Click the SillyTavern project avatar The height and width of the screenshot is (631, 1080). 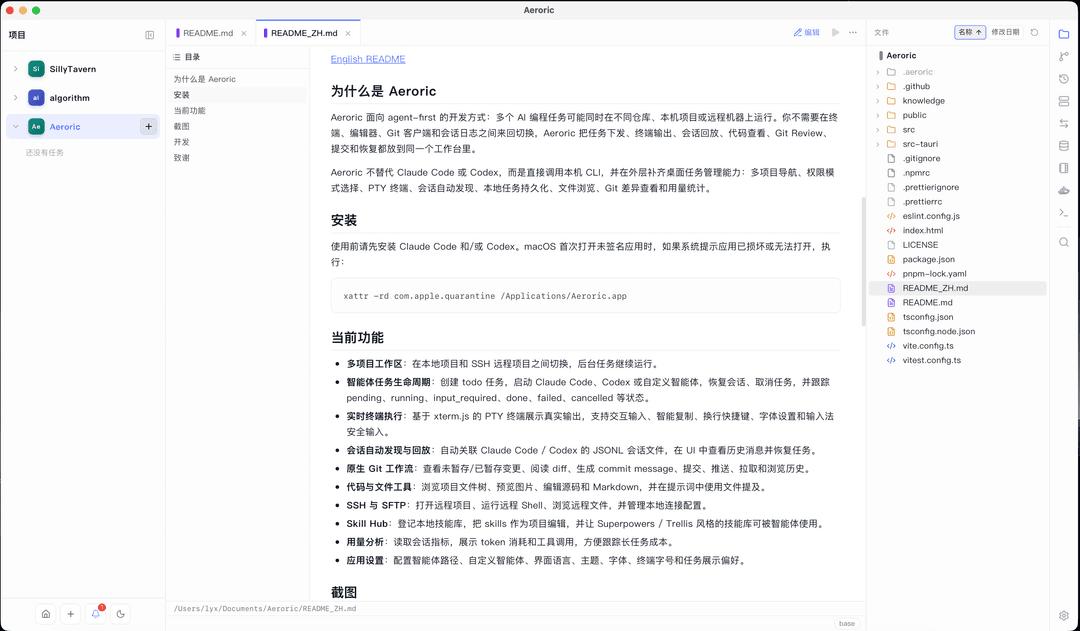tap(36, 69)
